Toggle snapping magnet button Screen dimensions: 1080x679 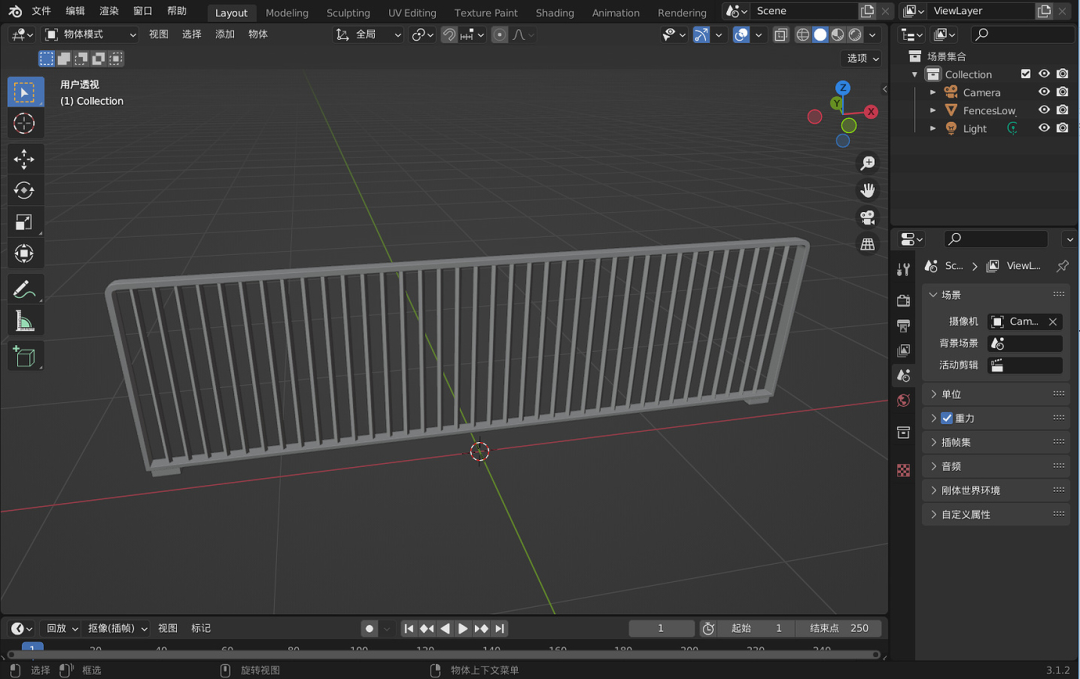pyautogui.click(x=449, y=34)
